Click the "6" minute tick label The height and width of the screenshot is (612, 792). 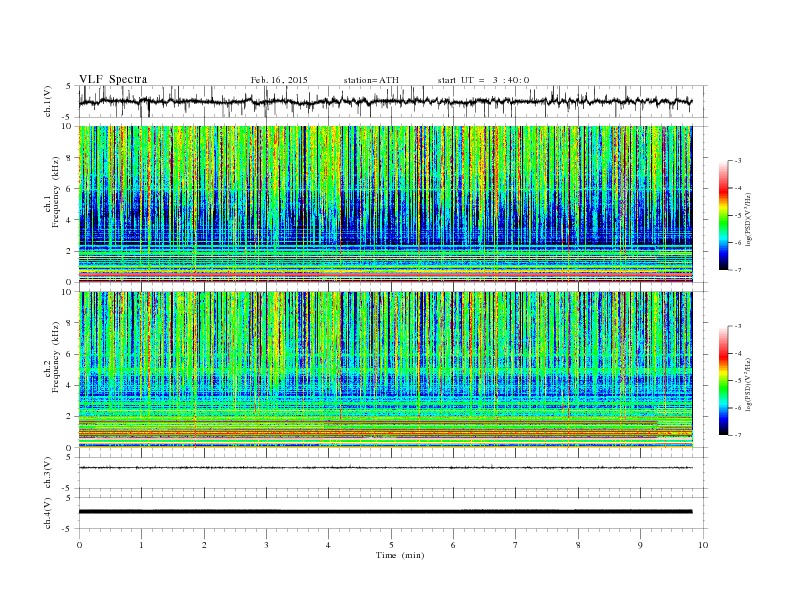(453, 545)
